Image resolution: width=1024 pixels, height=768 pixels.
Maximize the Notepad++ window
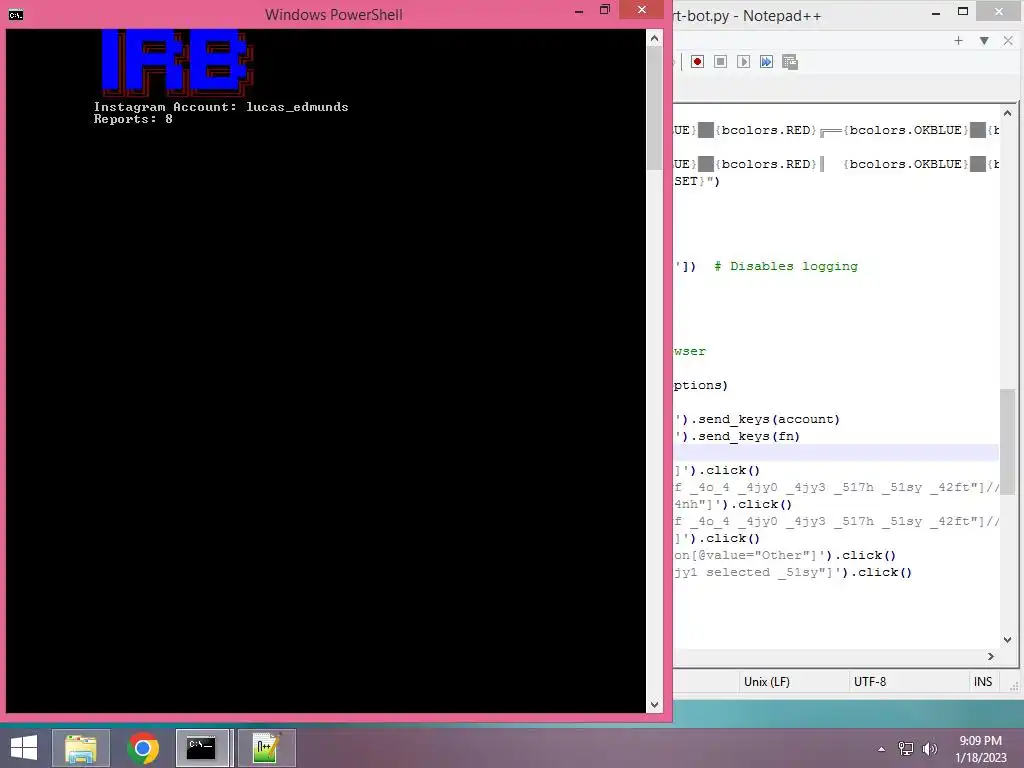coord(963,11)
